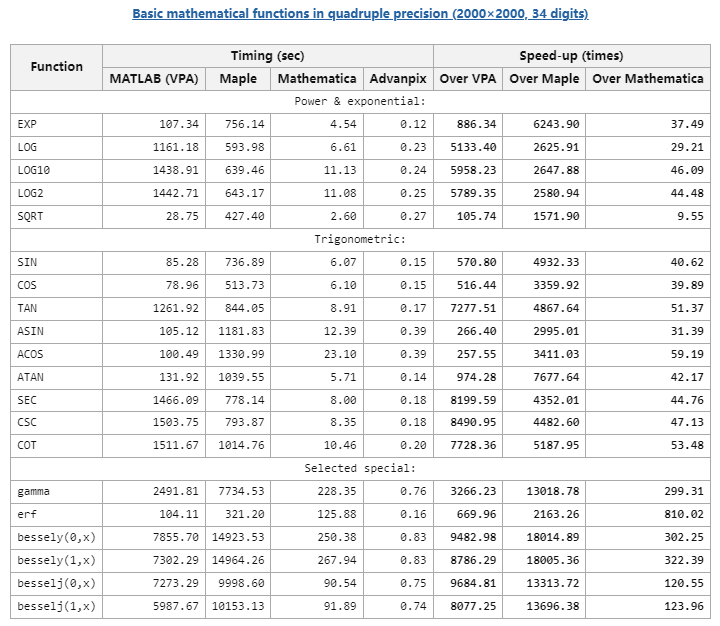The height and width of the screenshot is (626, 720).
Task: Click the SEC function row label
Action: [27, 400]
